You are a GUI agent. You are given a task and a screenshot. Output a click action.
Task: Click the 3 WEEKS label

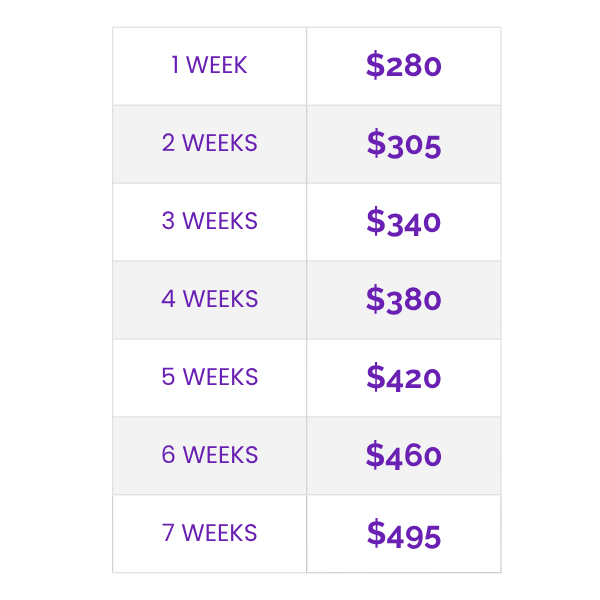(x=209, y=222)
